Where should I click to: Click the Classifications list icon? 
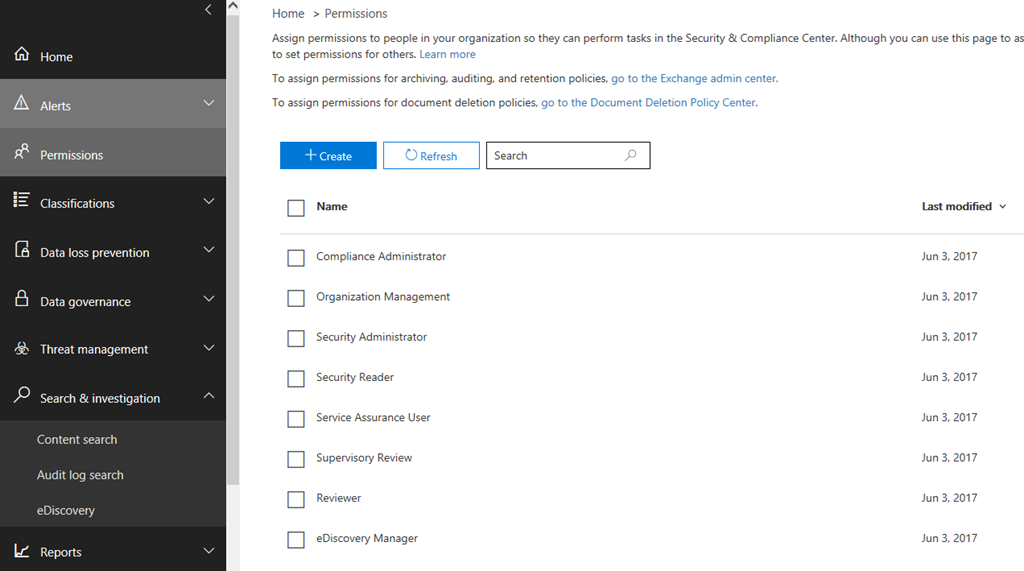[x=21, y=201]
